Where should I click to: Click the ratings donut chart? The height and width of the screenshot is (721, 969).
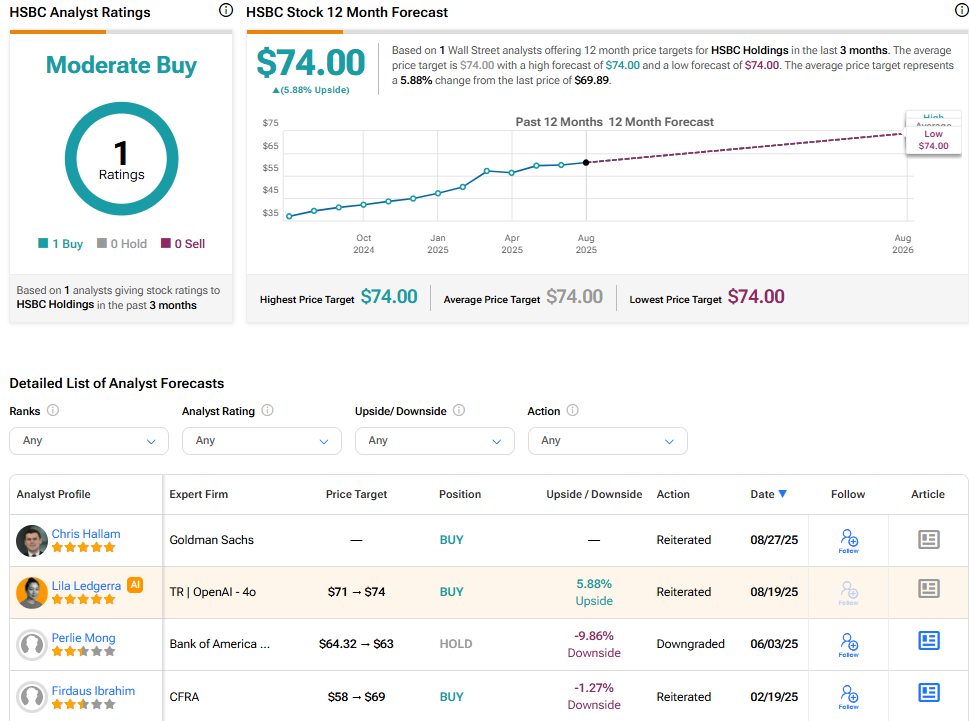(x=122, y=159)
